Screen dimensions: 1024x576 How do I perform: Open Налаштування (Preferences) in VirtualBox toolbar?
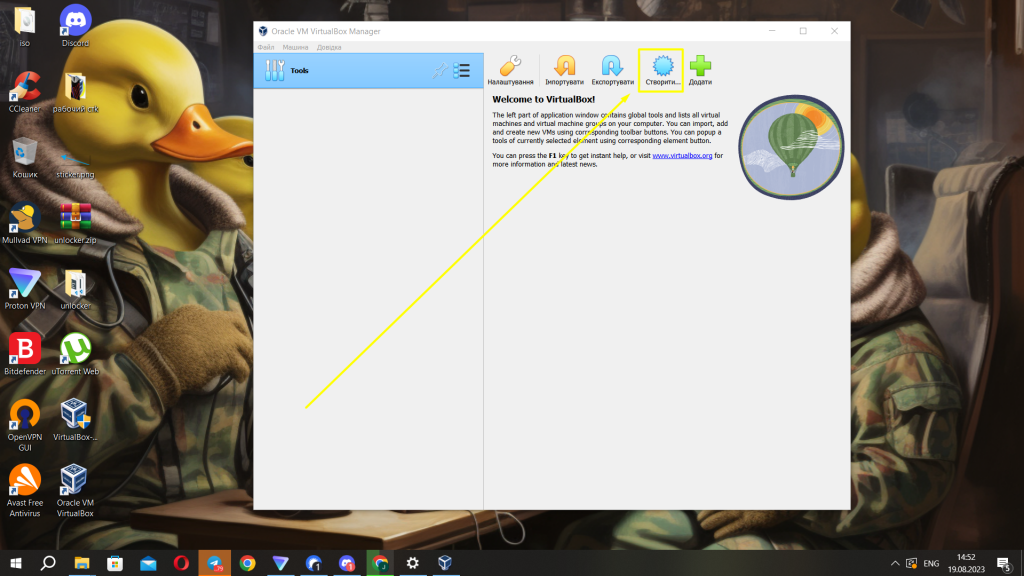pyautogui.click(x=511, y=68)
